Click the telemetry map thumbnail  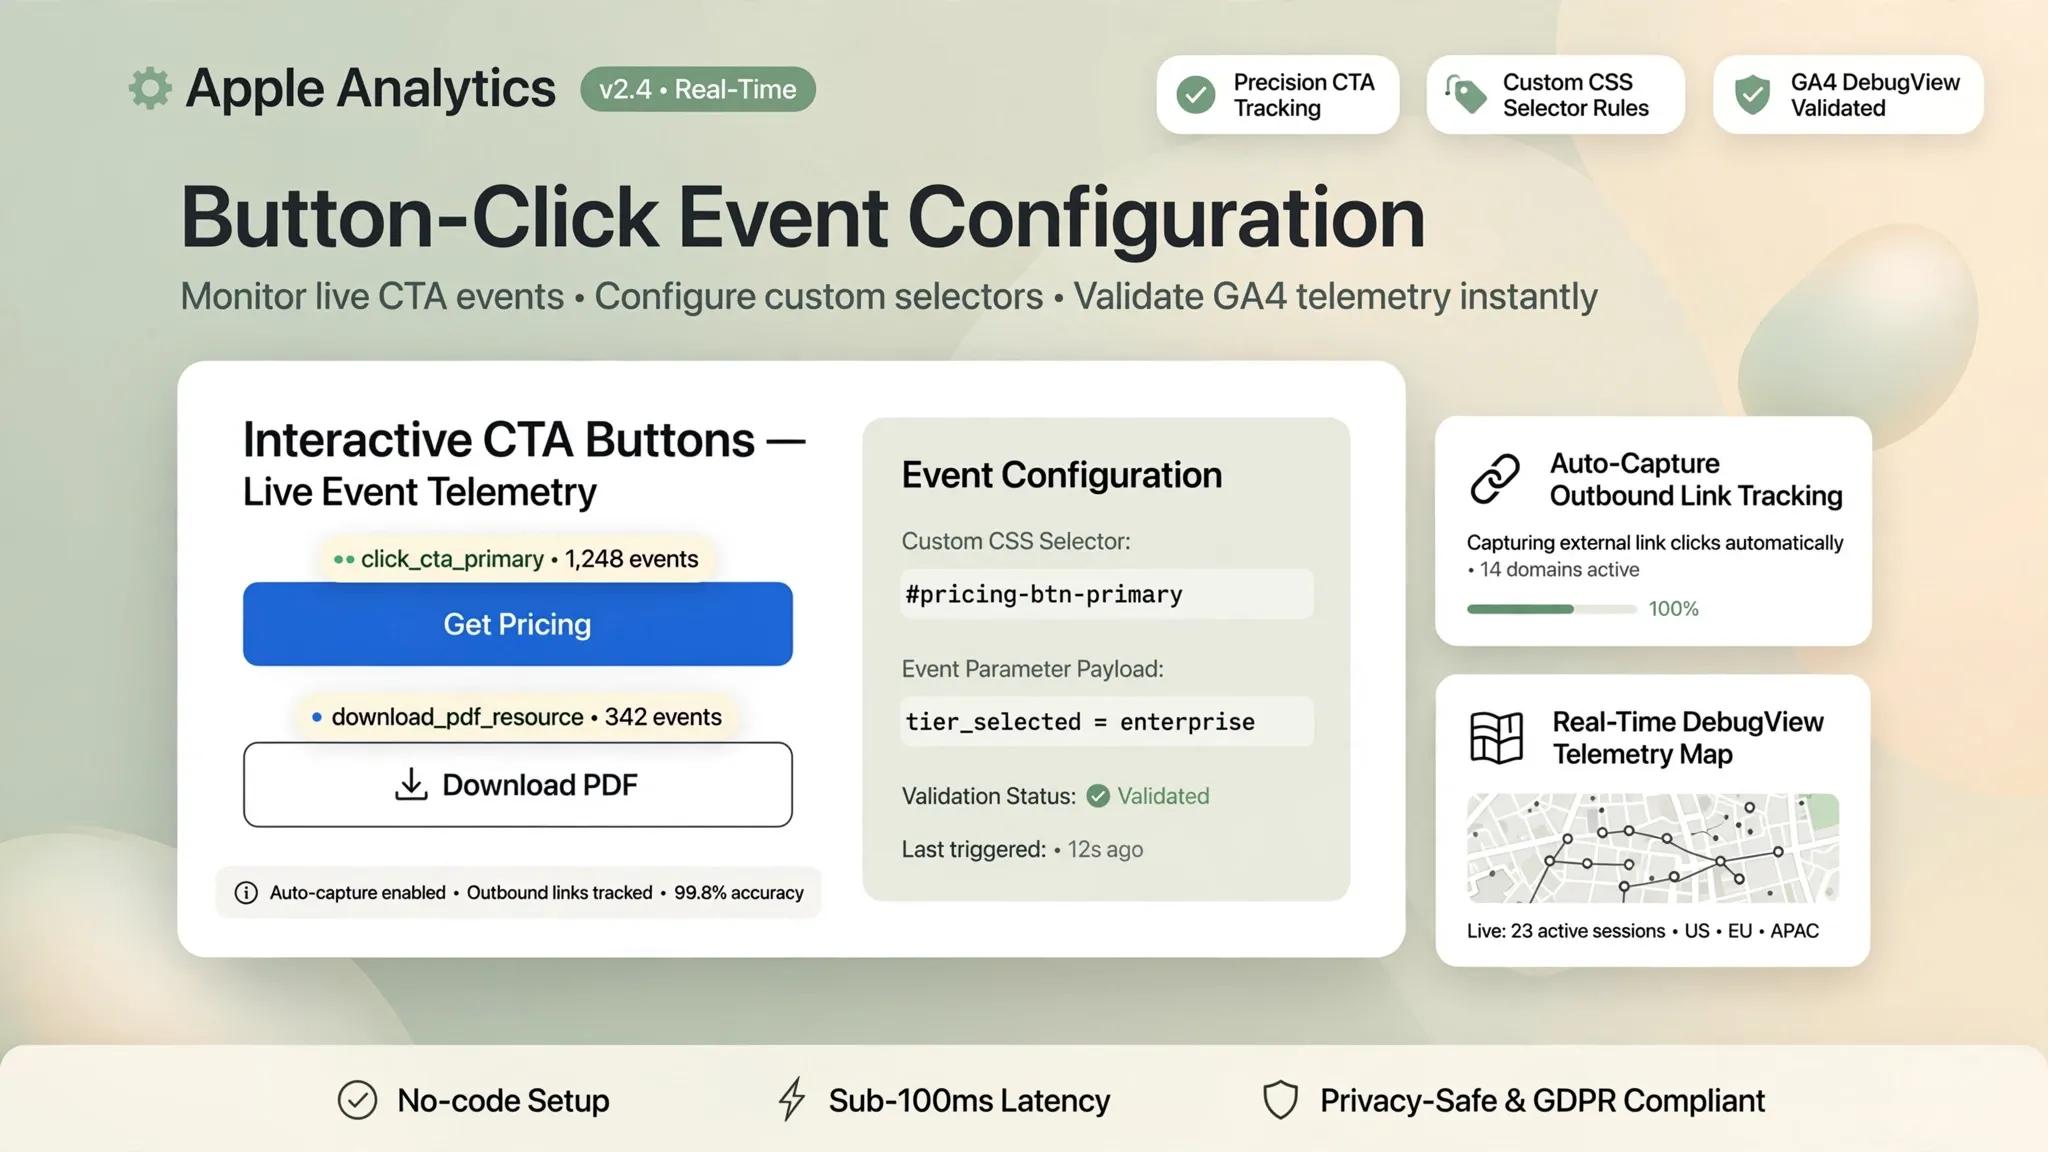(x=1653, y=848)
